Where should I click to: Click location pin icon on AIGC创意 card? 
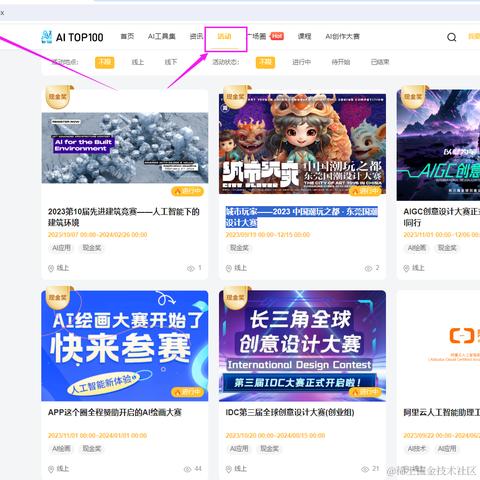(x=406, y=268)
